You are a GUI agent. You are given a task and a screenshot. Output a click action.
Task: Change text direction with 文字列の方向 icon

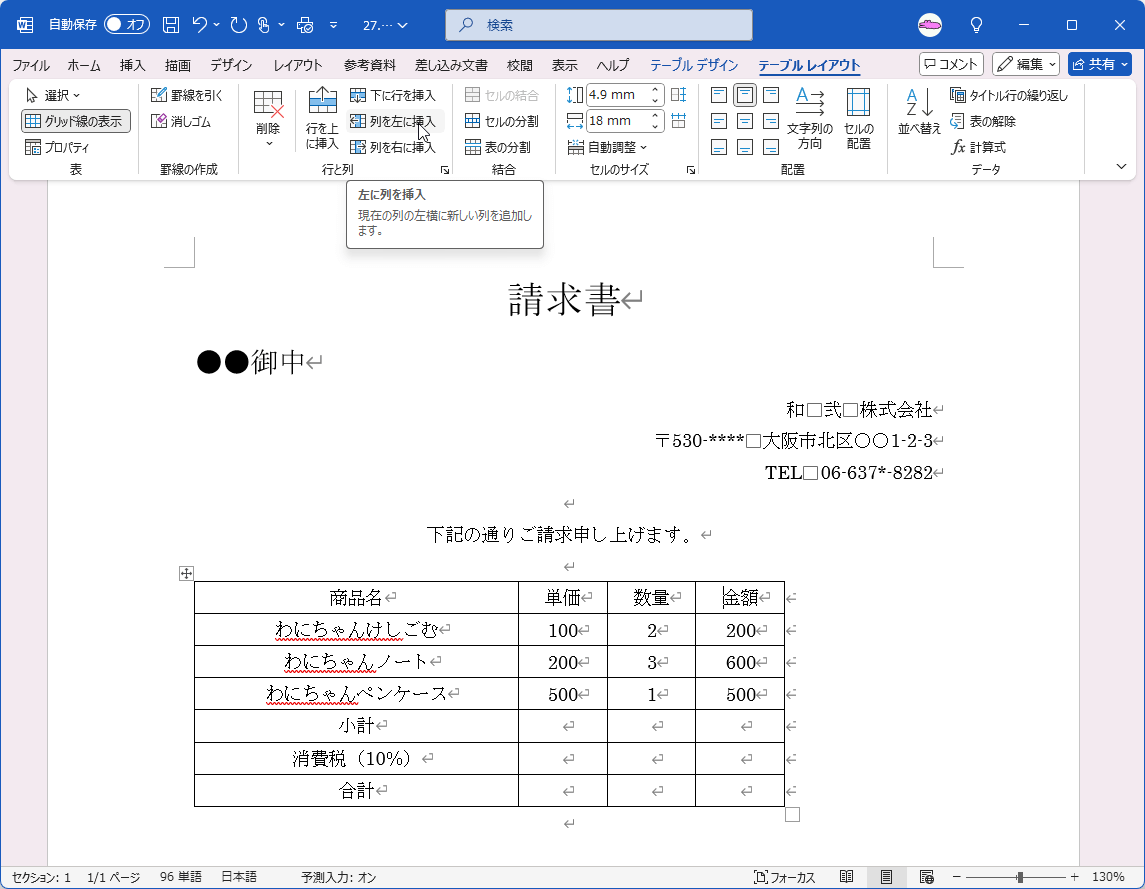[810, 117]
